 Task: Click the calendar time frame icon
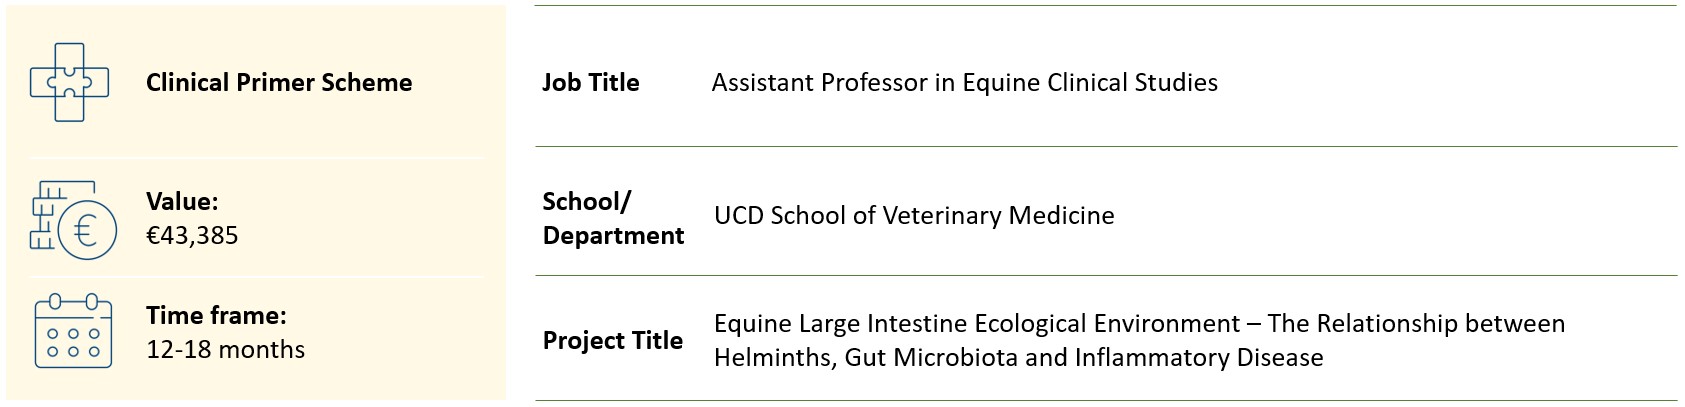(73, 331)
